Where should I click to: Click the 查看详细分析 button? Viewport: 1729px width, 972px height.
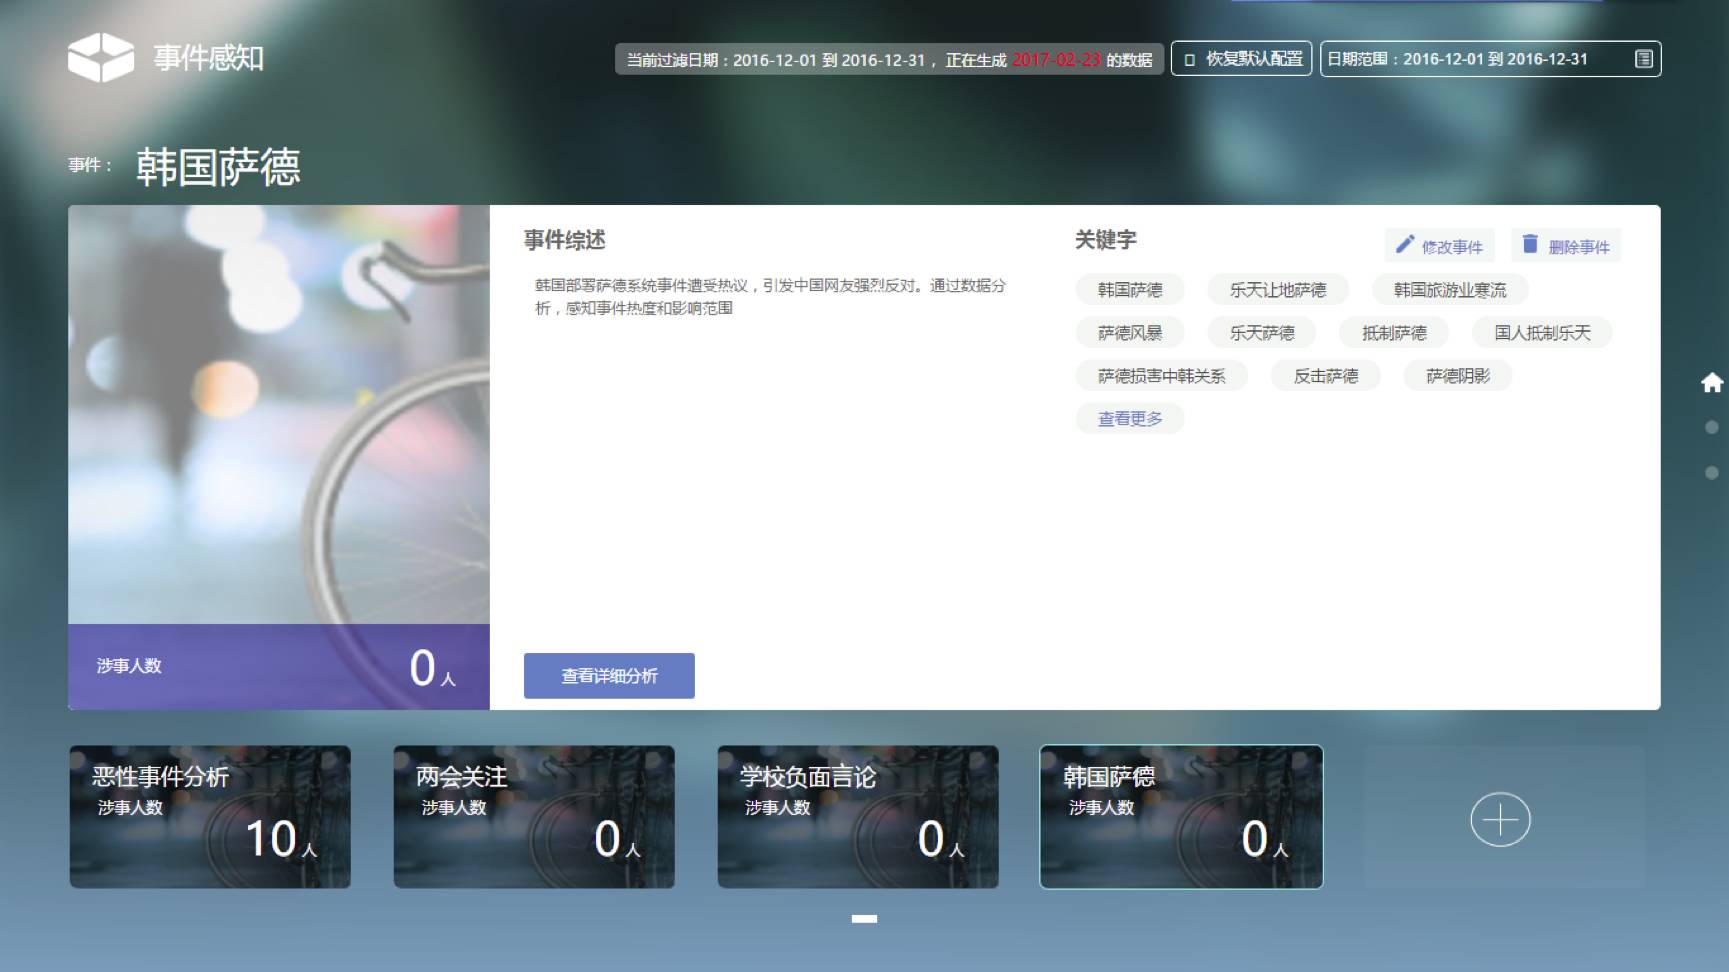click(609, 676)
